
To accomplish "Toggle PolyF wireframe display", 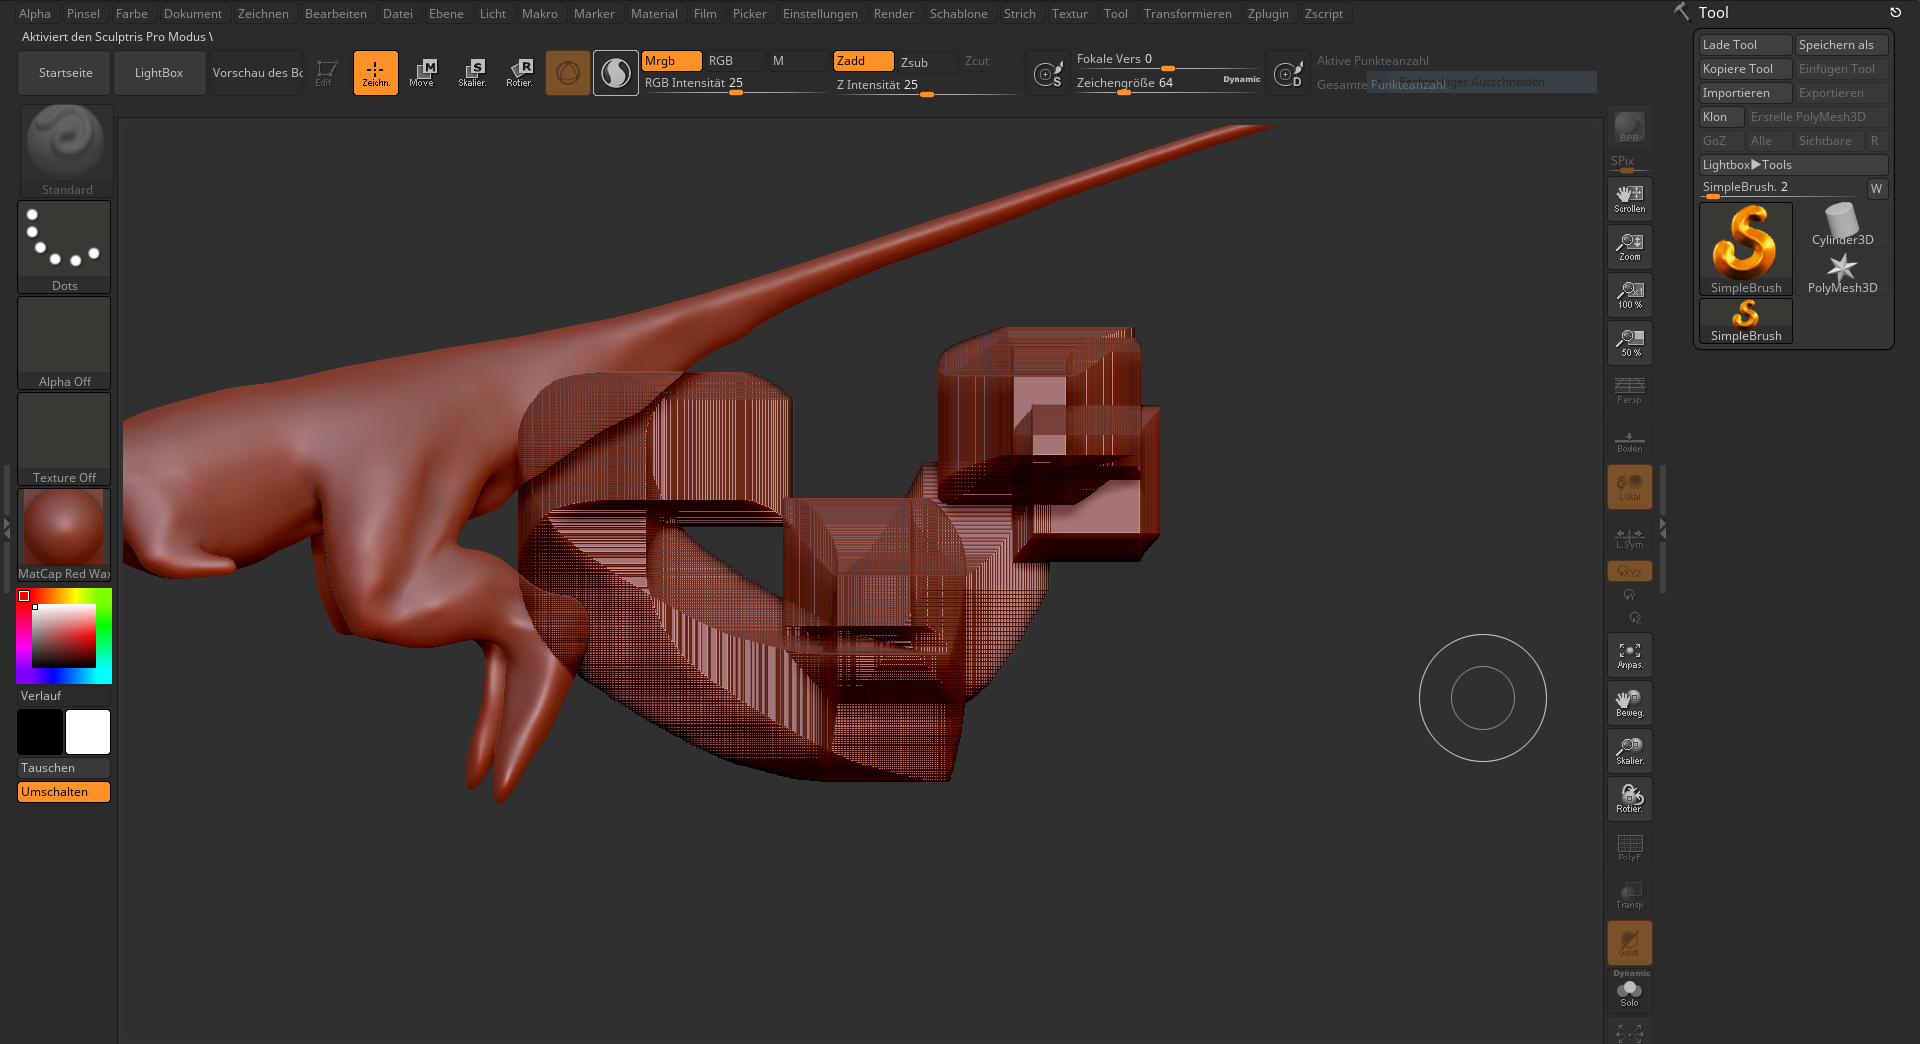I will pyautogui.click(x=1630, y=847).
